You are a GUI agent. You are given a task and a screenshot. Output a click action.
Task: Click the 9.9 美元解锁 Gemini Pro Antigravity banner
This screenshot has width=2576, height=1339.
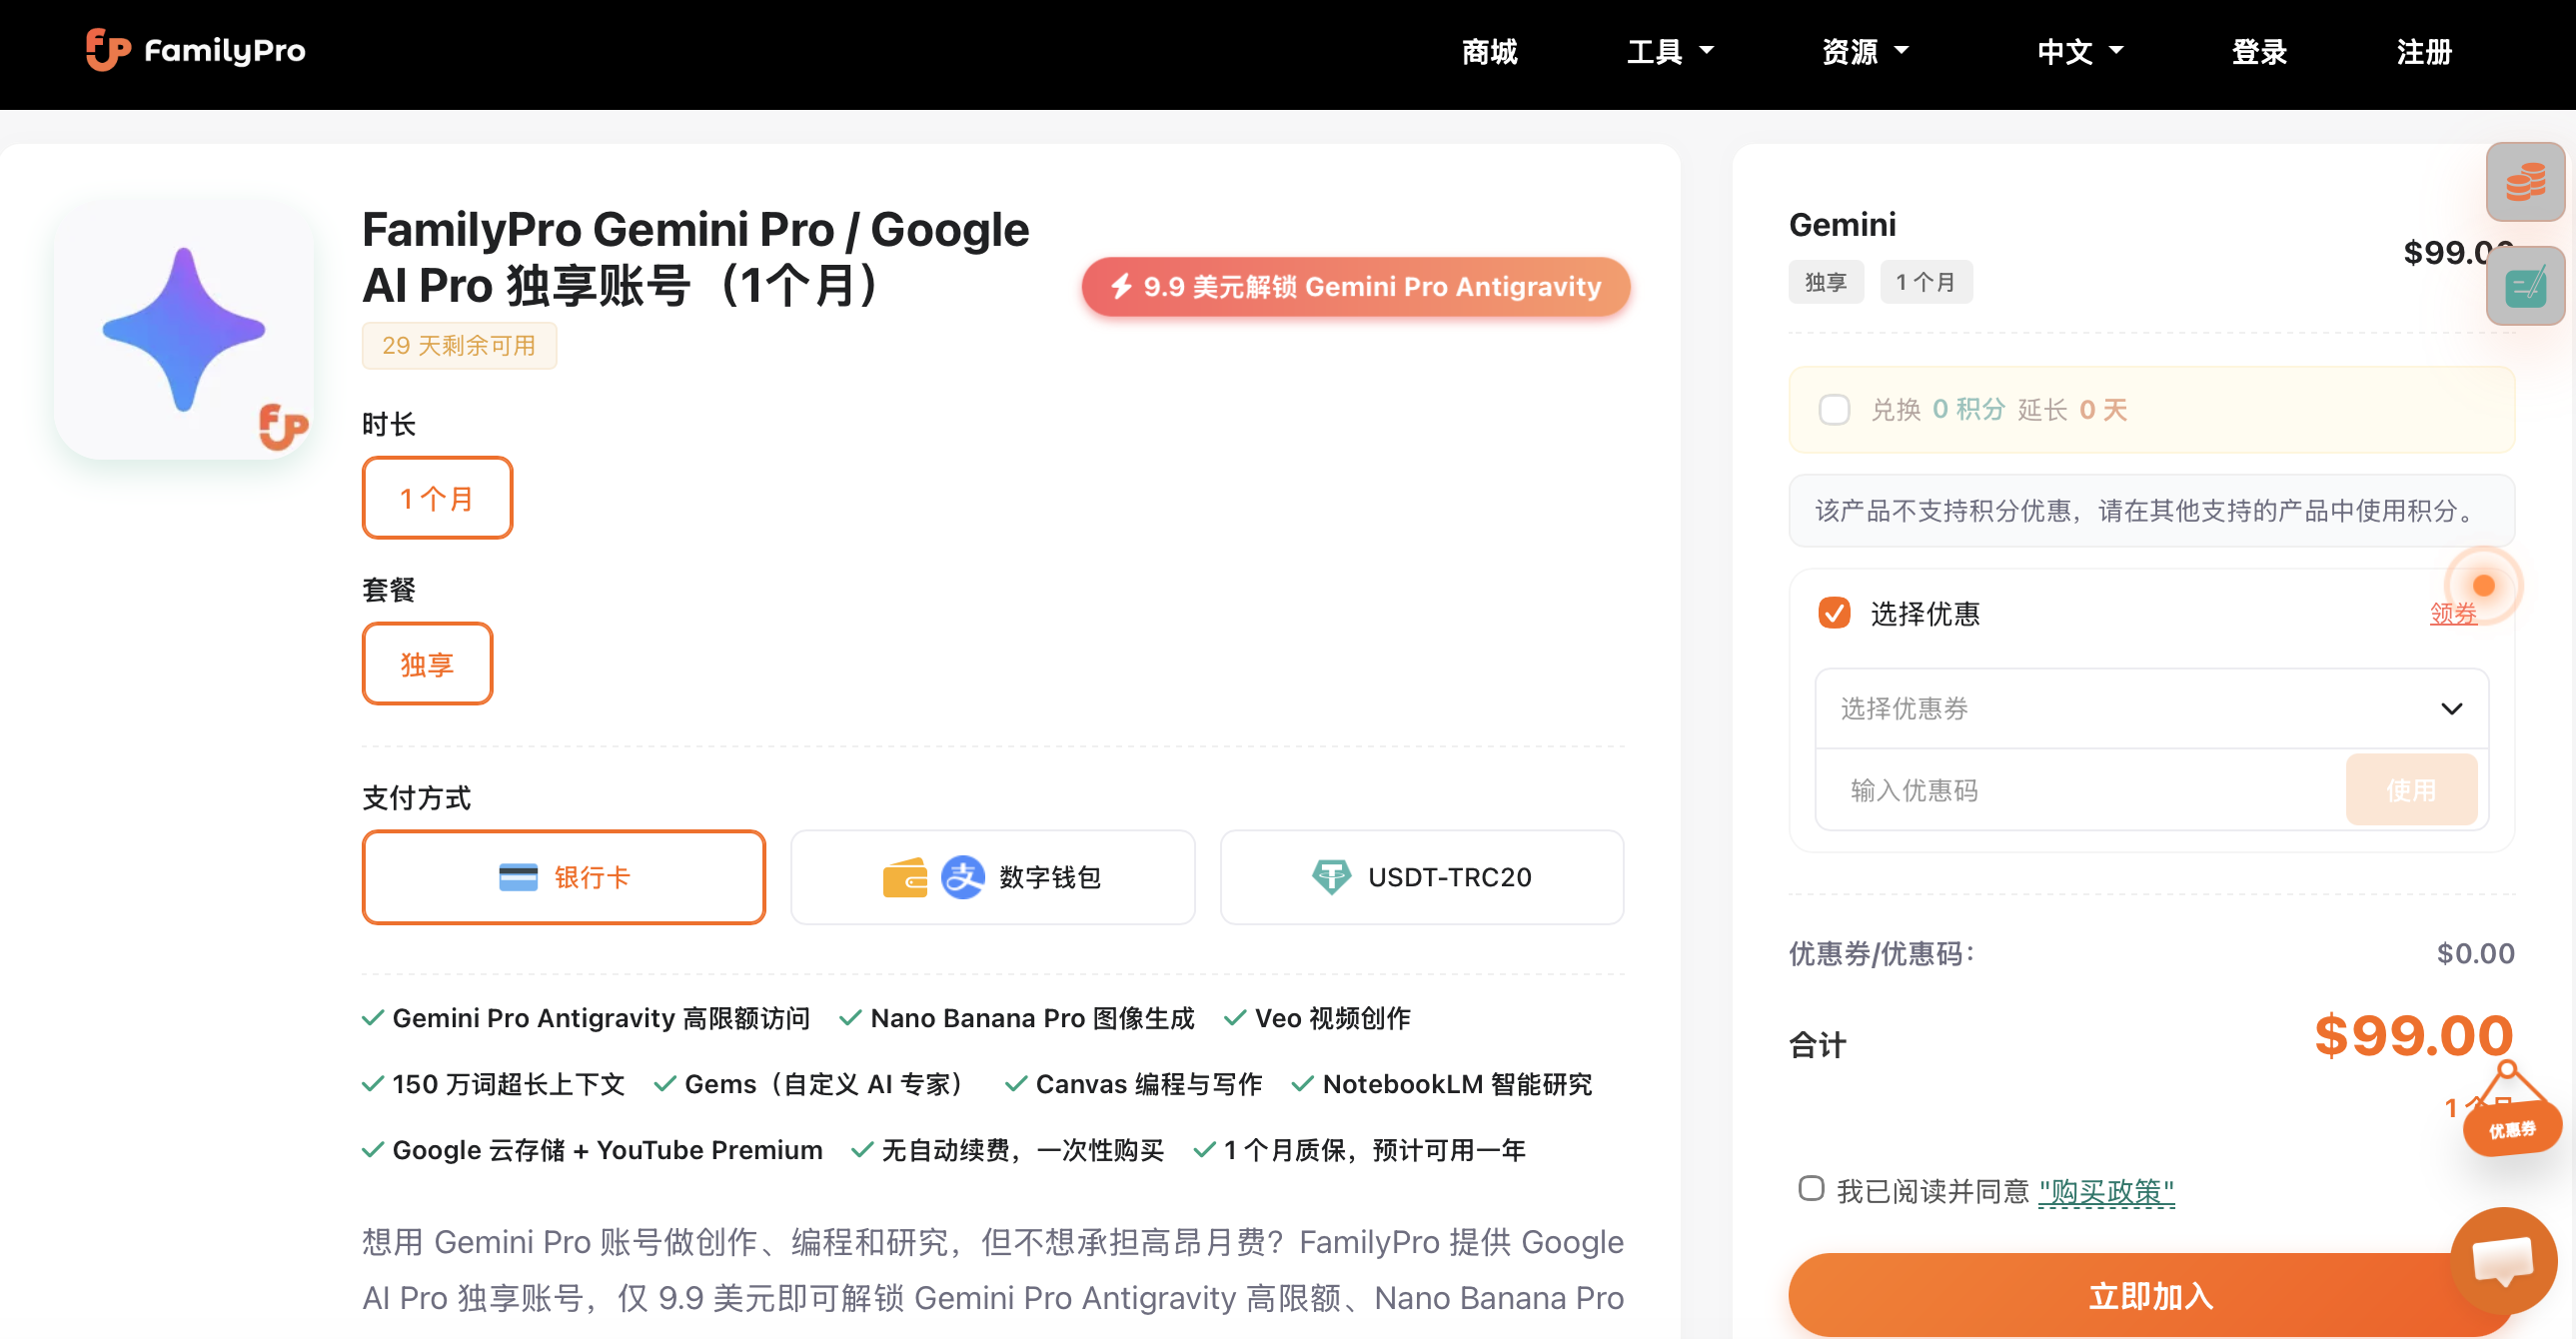[1355, 287]
